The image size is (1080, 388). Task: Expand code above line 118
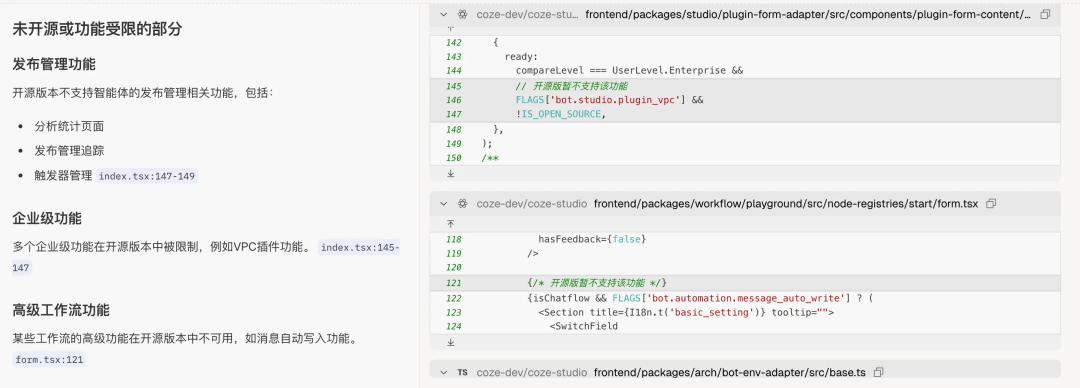pyautogui.click(x=450, y=224)
